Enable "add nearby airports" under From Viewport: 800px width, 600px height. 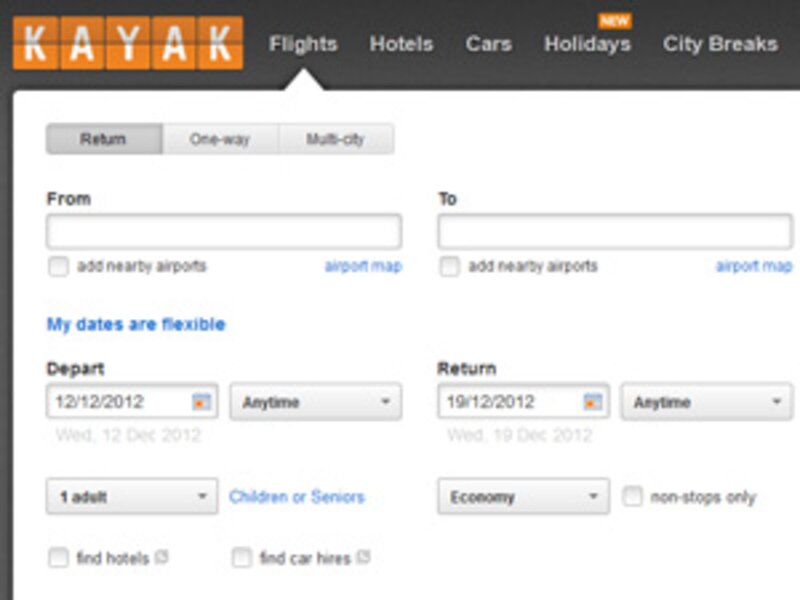point(58,266)
